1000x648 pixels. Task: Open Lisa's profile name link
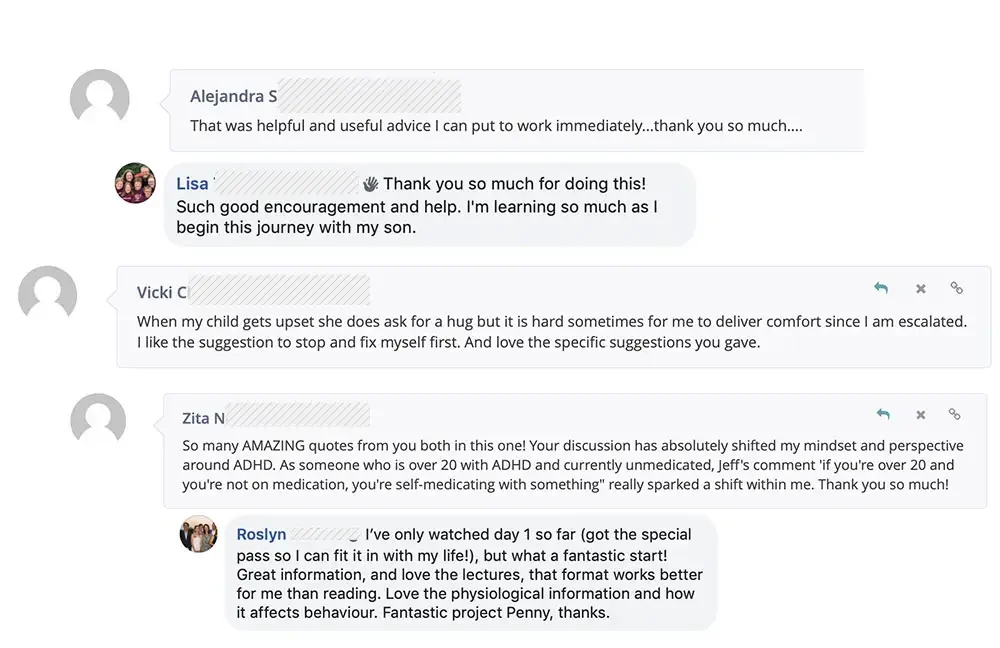(x=193, y=184)
